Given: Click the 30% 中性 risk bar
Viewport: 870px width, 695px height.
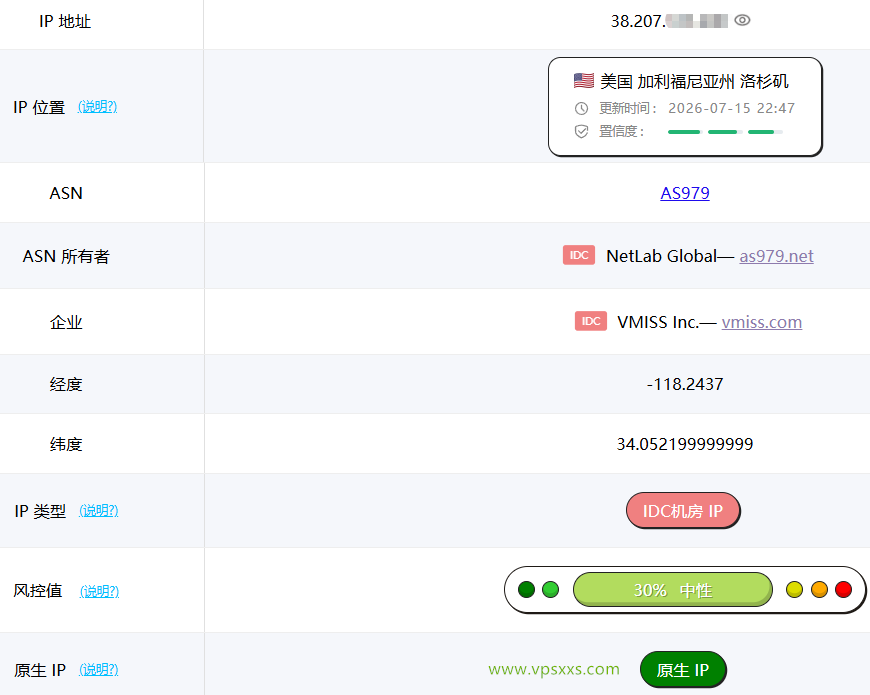Looking at the screenshot, I should tap(672, 590).
